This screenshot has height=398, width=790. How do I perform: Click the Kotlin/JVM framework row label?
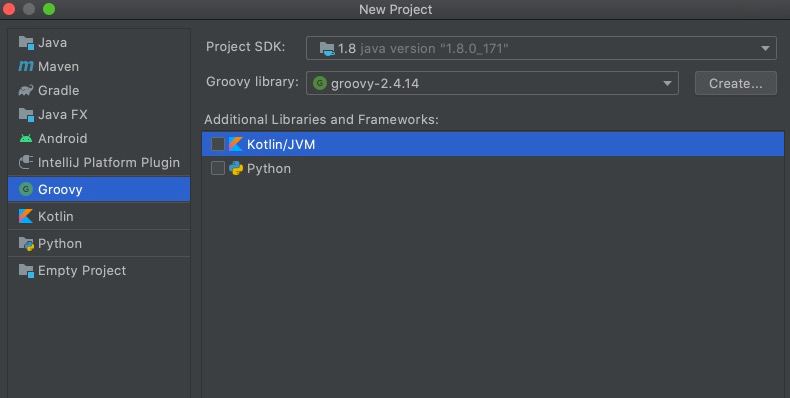pyautogui.click(x=281, y=144)
